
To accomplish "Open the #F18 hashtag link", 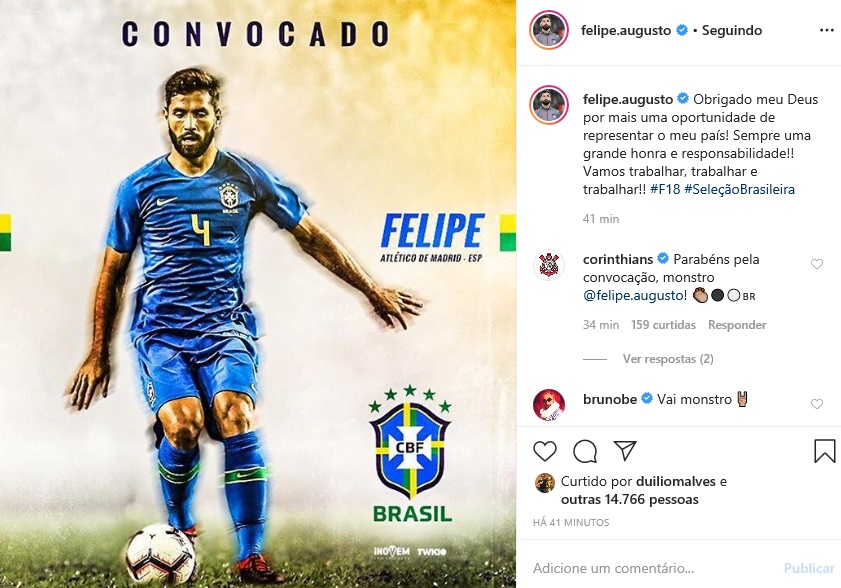I will (x=665, y=189).
